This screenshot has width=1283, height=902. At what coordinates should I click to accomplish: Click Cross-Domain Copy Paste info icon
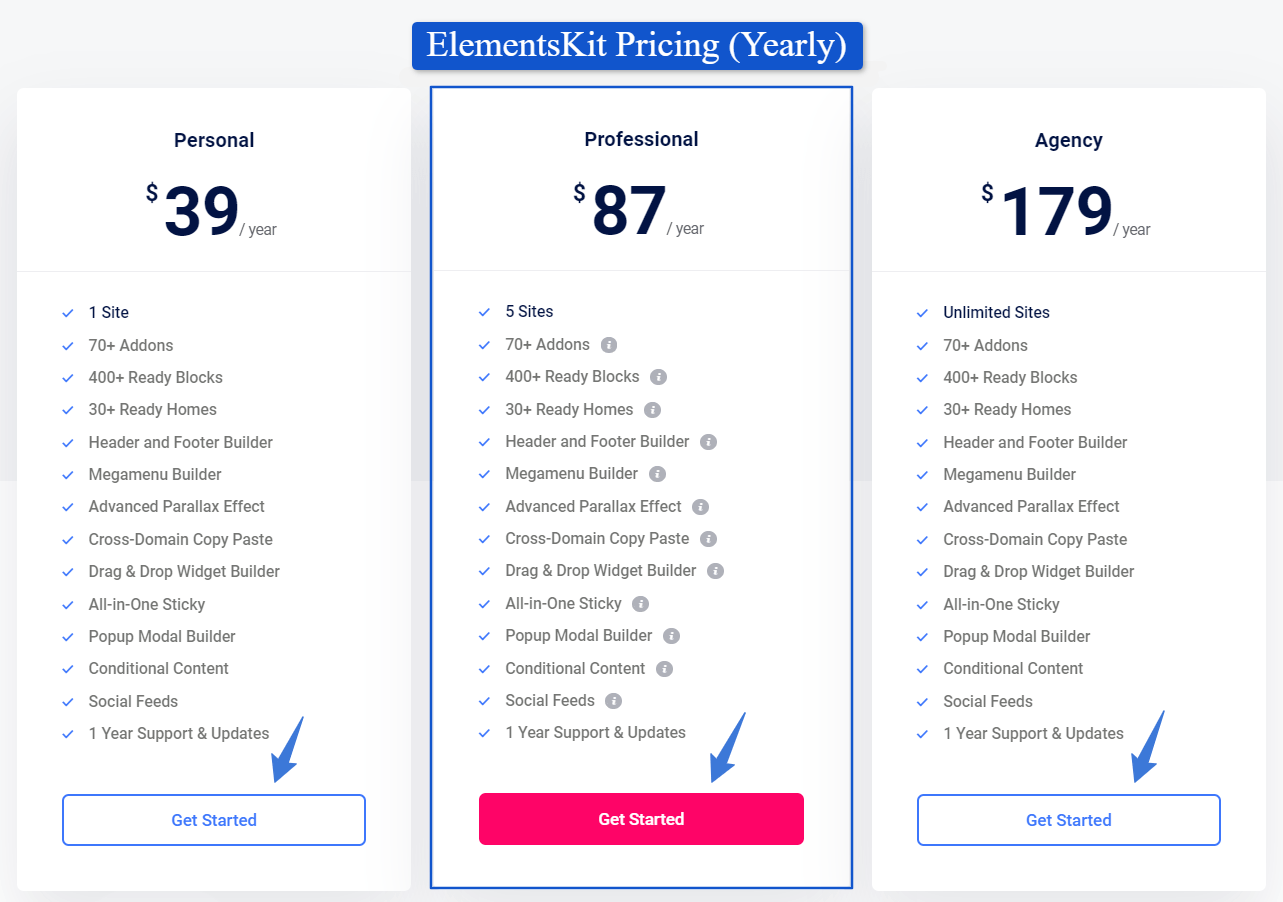709,539
